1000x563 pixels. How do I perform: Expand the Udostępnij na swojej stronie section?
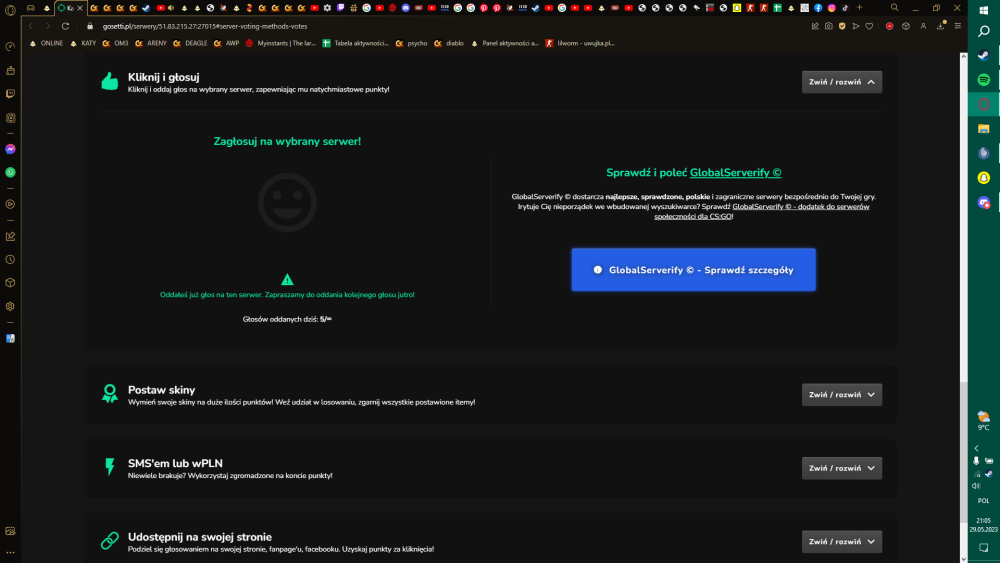[842, 541]
